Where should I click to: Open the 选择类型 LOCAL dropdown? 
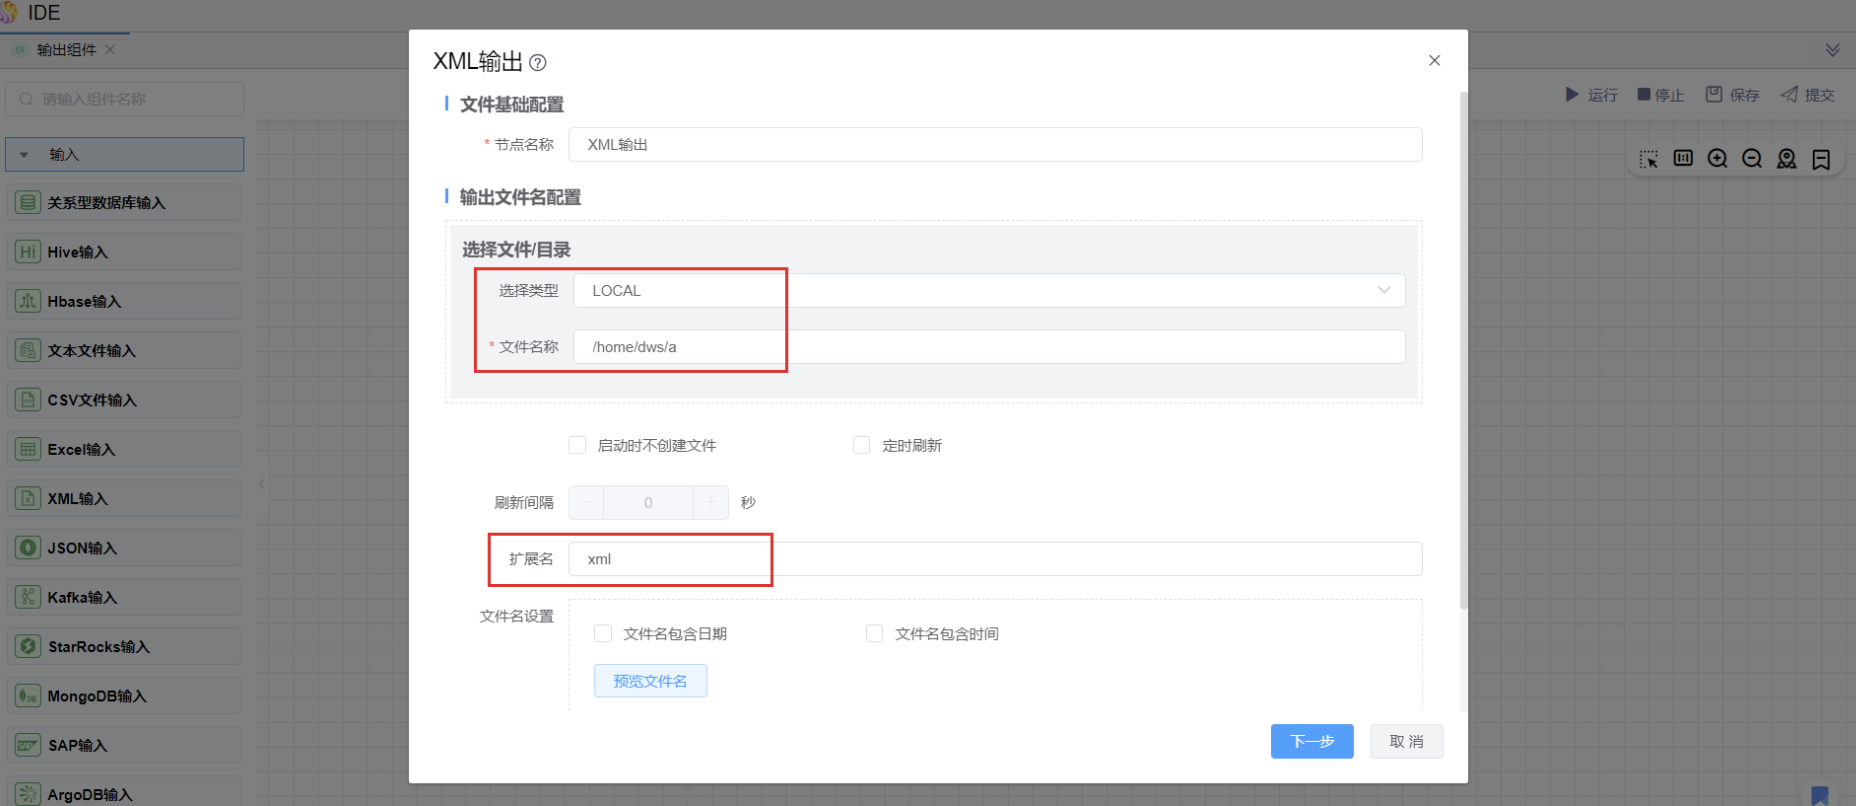pyautogui.click(x=988, y=291)
